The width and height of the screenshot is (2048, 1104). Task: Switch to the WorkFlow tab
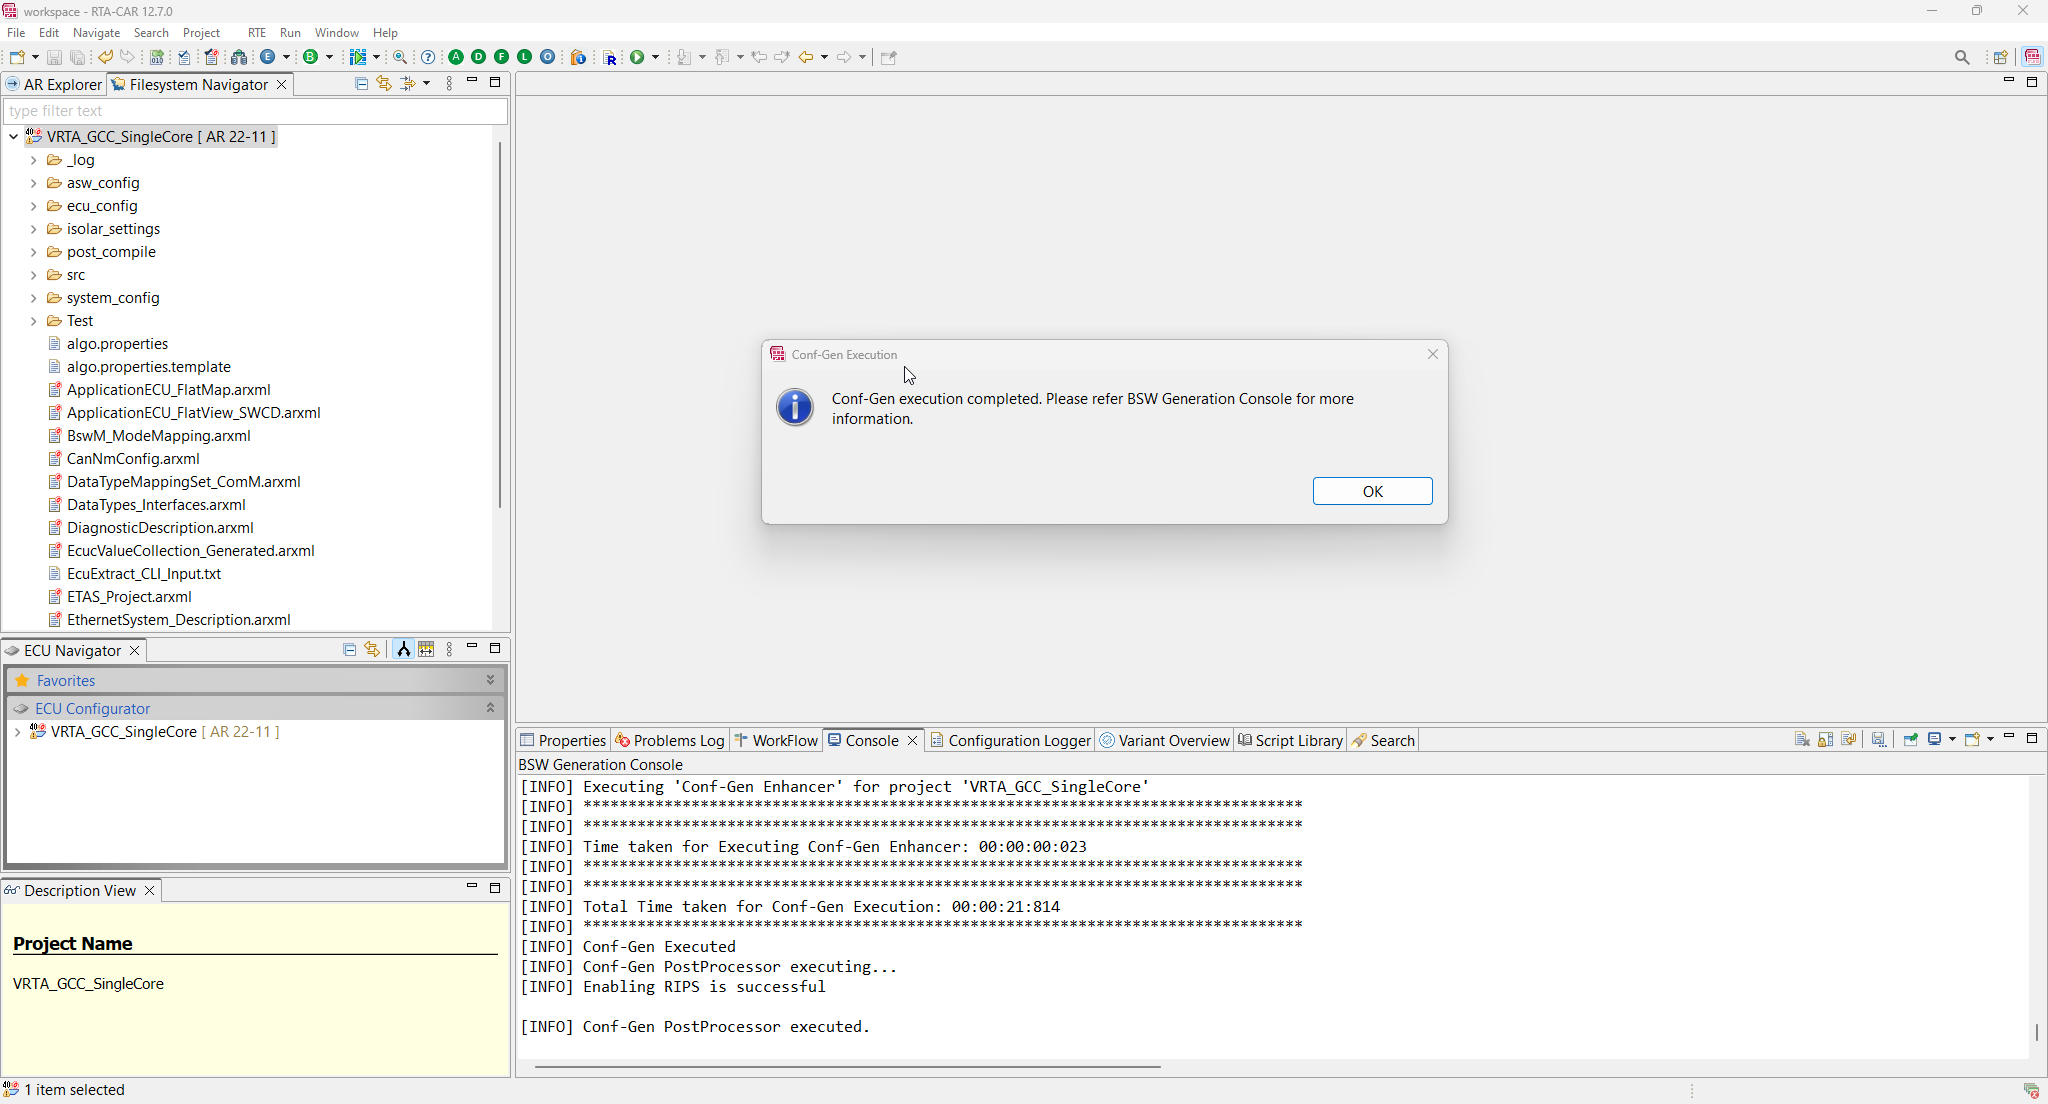[x=776, y=740]
